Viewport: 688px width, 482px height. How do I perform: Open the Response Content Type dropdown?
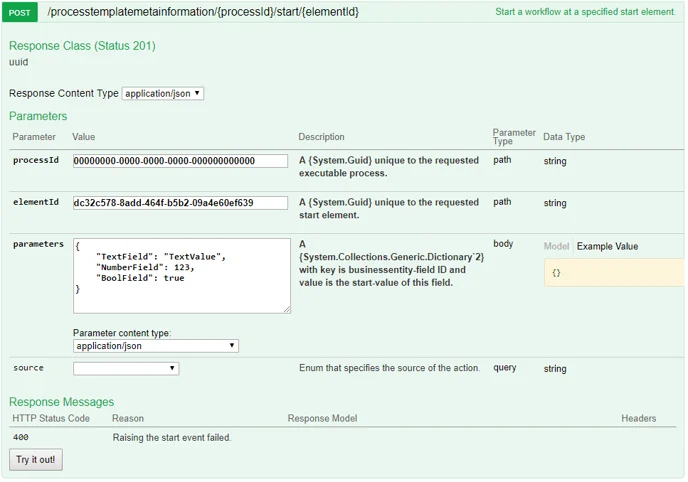click(x=162, y=93)
